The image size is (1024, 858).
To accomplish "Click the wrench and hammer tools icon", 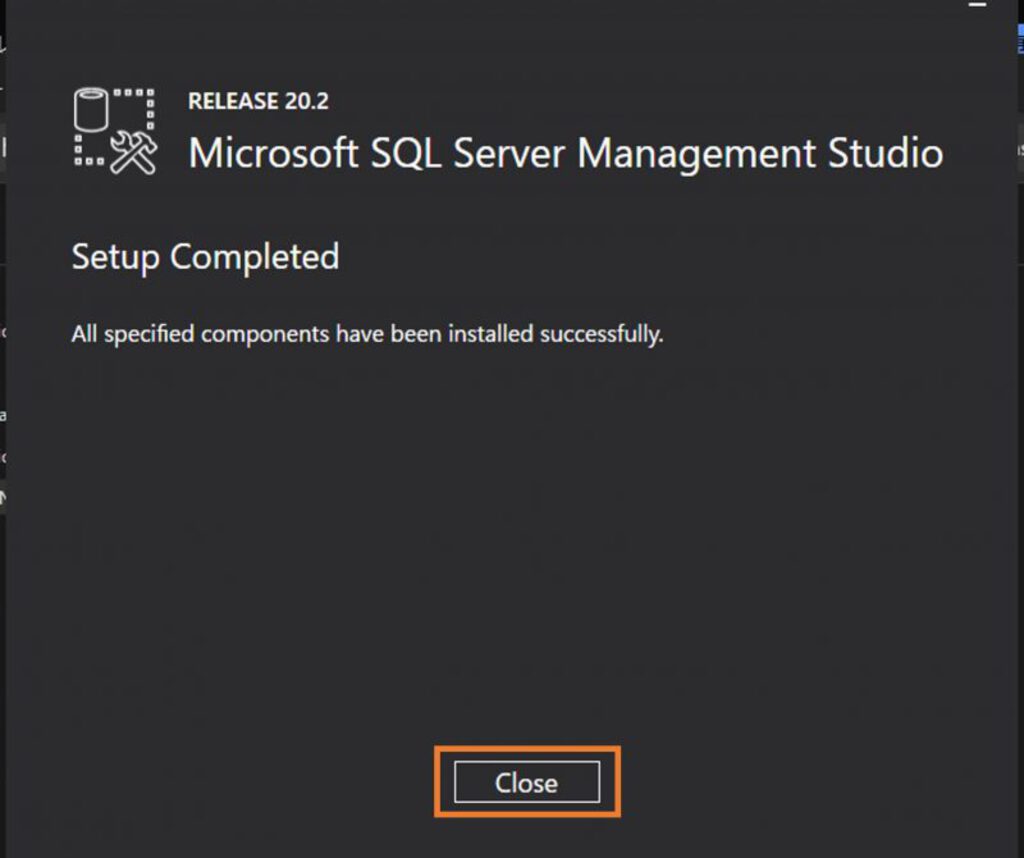I will point(134,152).
